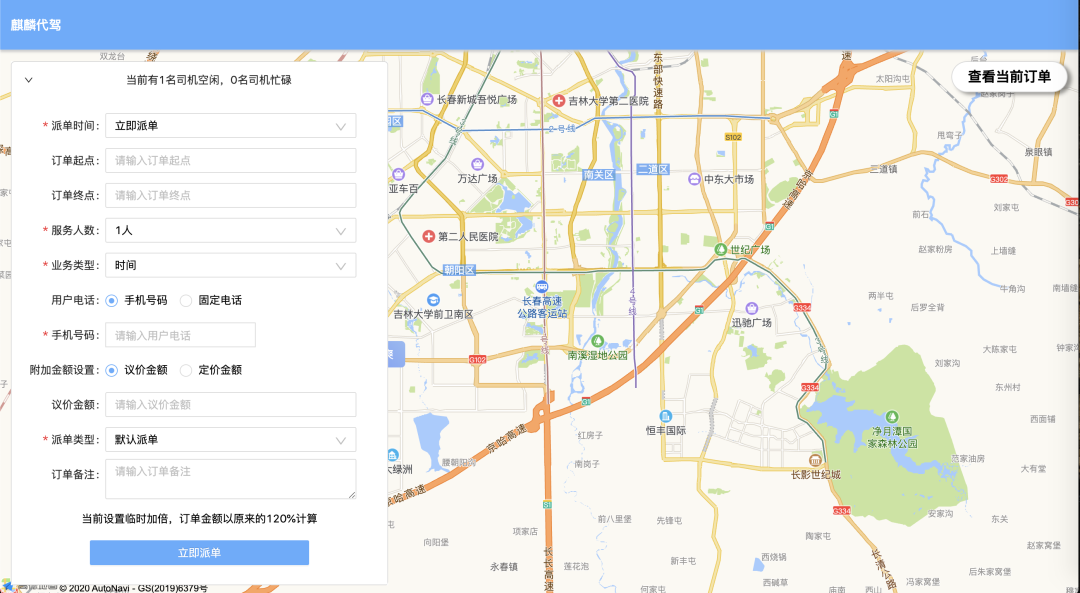Select the 吉林大学第二医院 hospital marker icon
The image size is (1080, 593).
(x=559, y=101)
